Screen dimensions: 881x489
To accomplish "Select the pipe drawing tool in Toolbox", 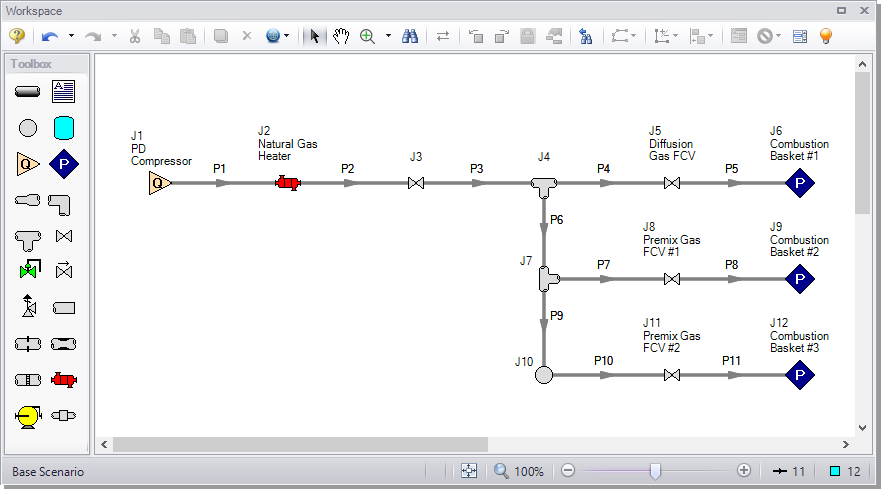I will click(x=28, y=92).
